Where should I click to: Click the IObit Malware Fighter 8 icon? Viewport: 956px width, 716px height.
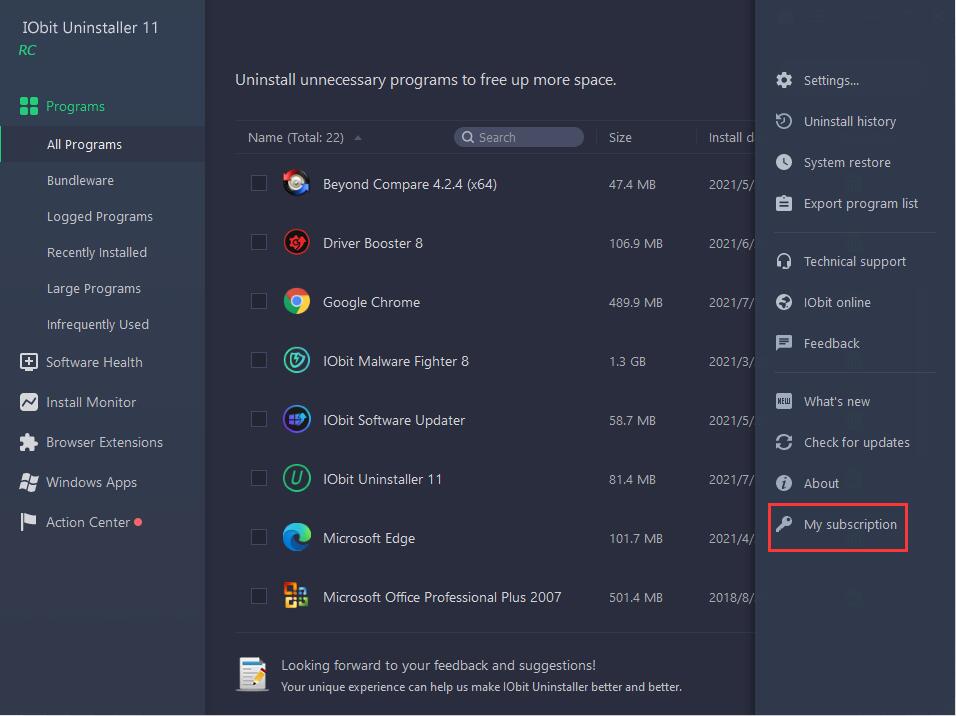[x=296, y=361]
